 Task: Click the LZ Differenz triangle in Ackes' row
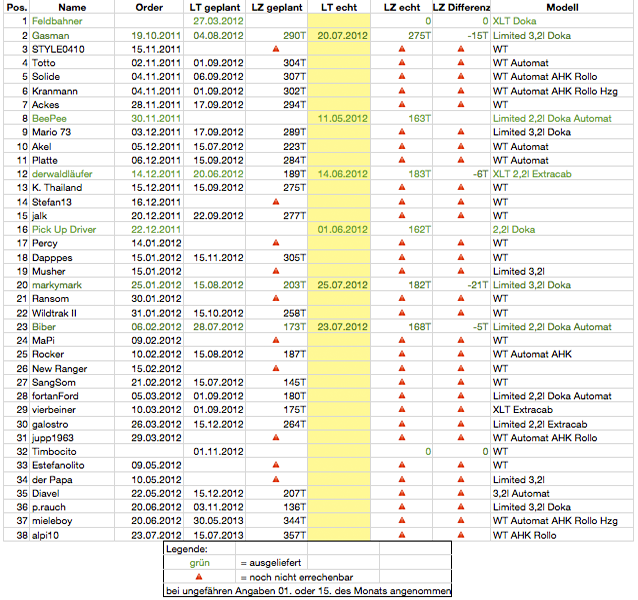(461, 104)
